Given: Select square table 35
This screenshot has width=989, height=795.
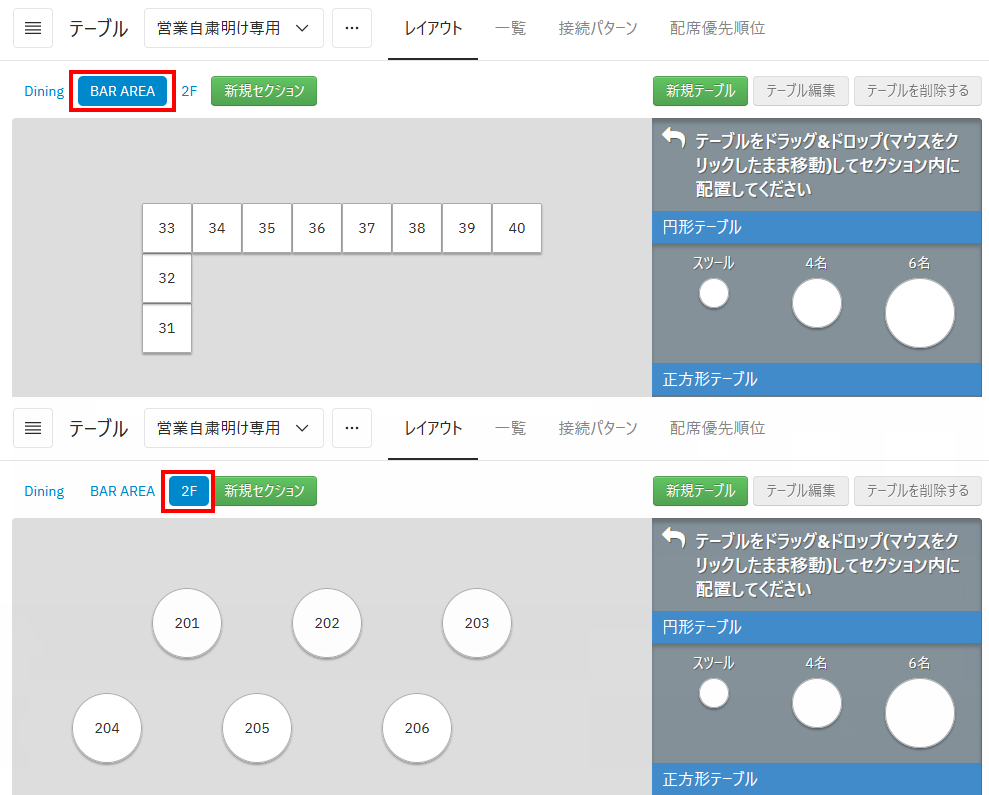Looking at the screenshot, I should click(267, 228).
